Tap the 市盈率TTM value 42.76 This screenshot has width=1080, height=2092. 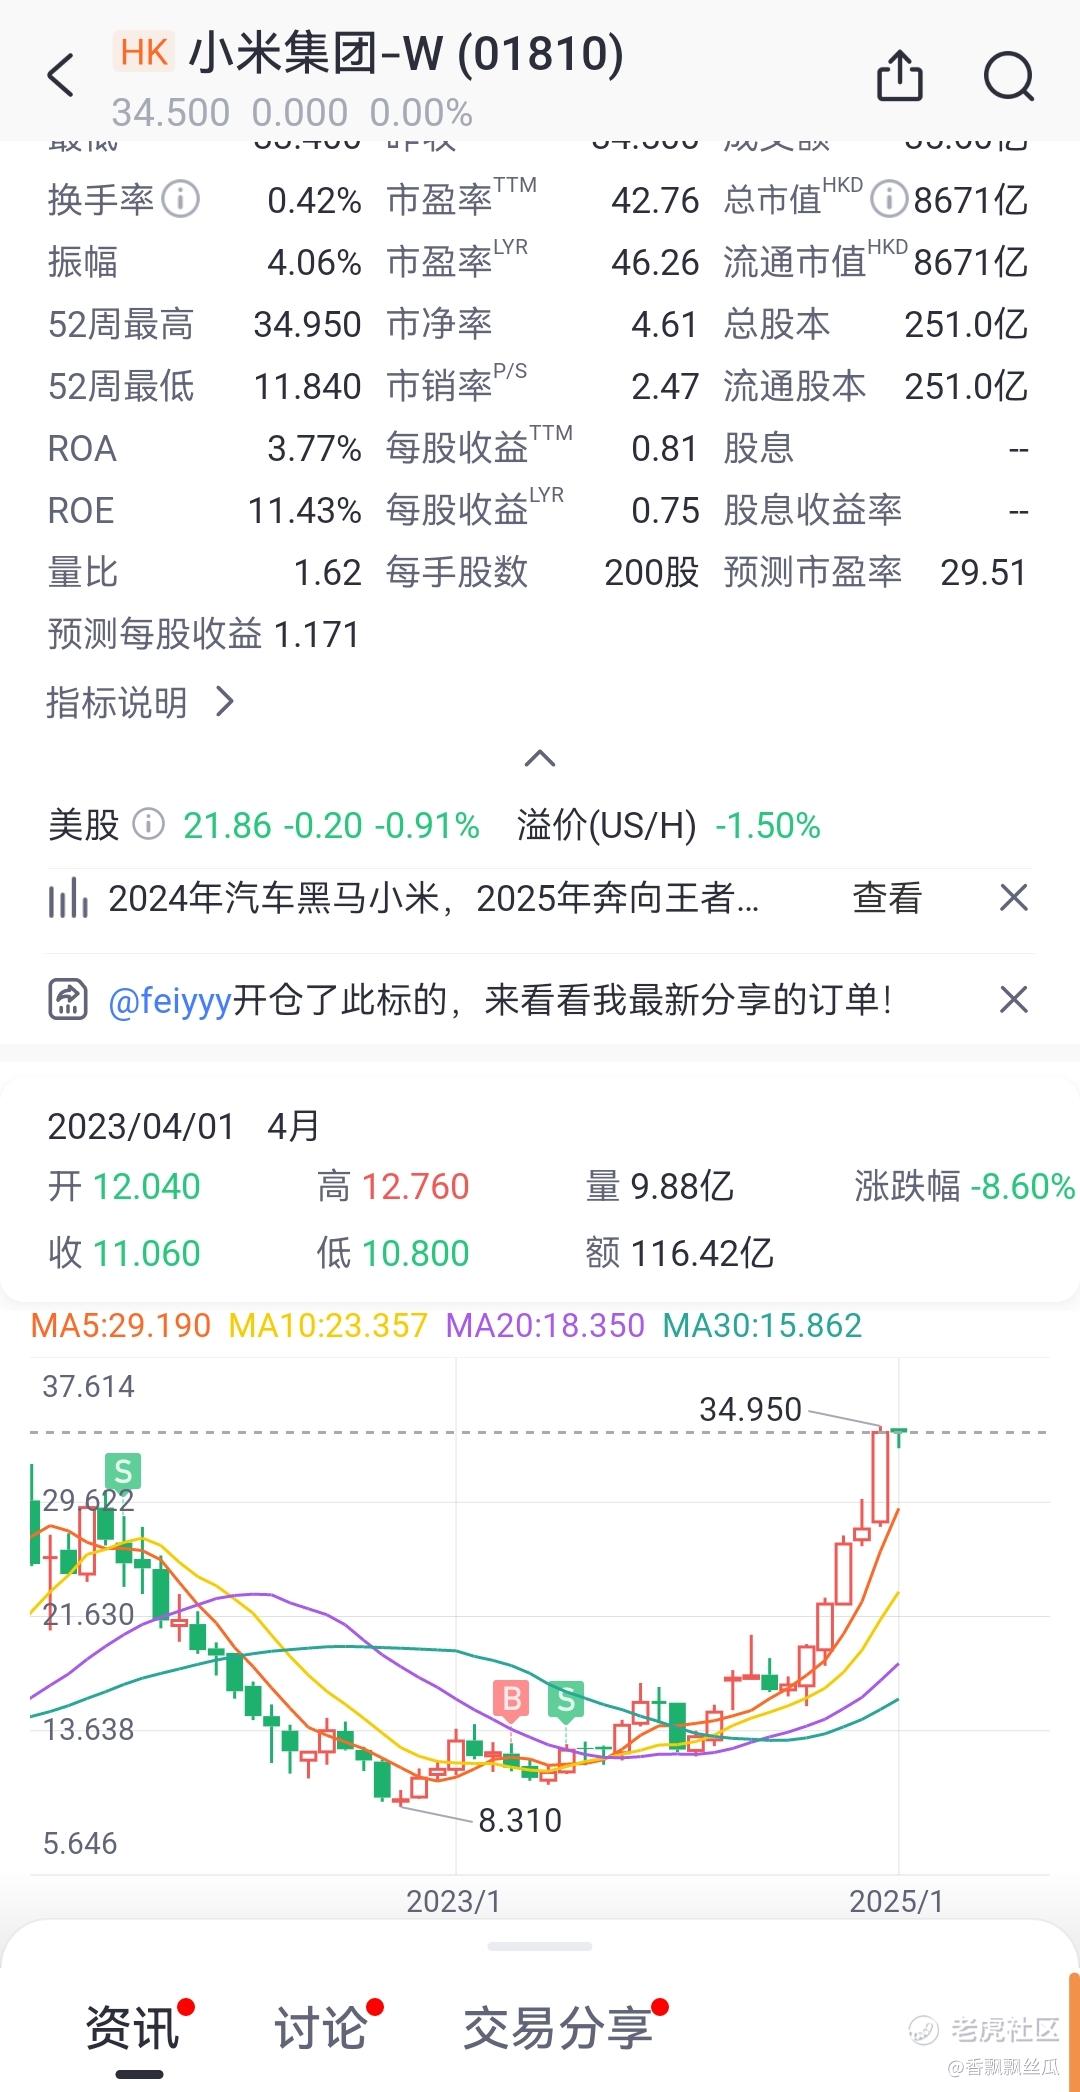[655, 200]
